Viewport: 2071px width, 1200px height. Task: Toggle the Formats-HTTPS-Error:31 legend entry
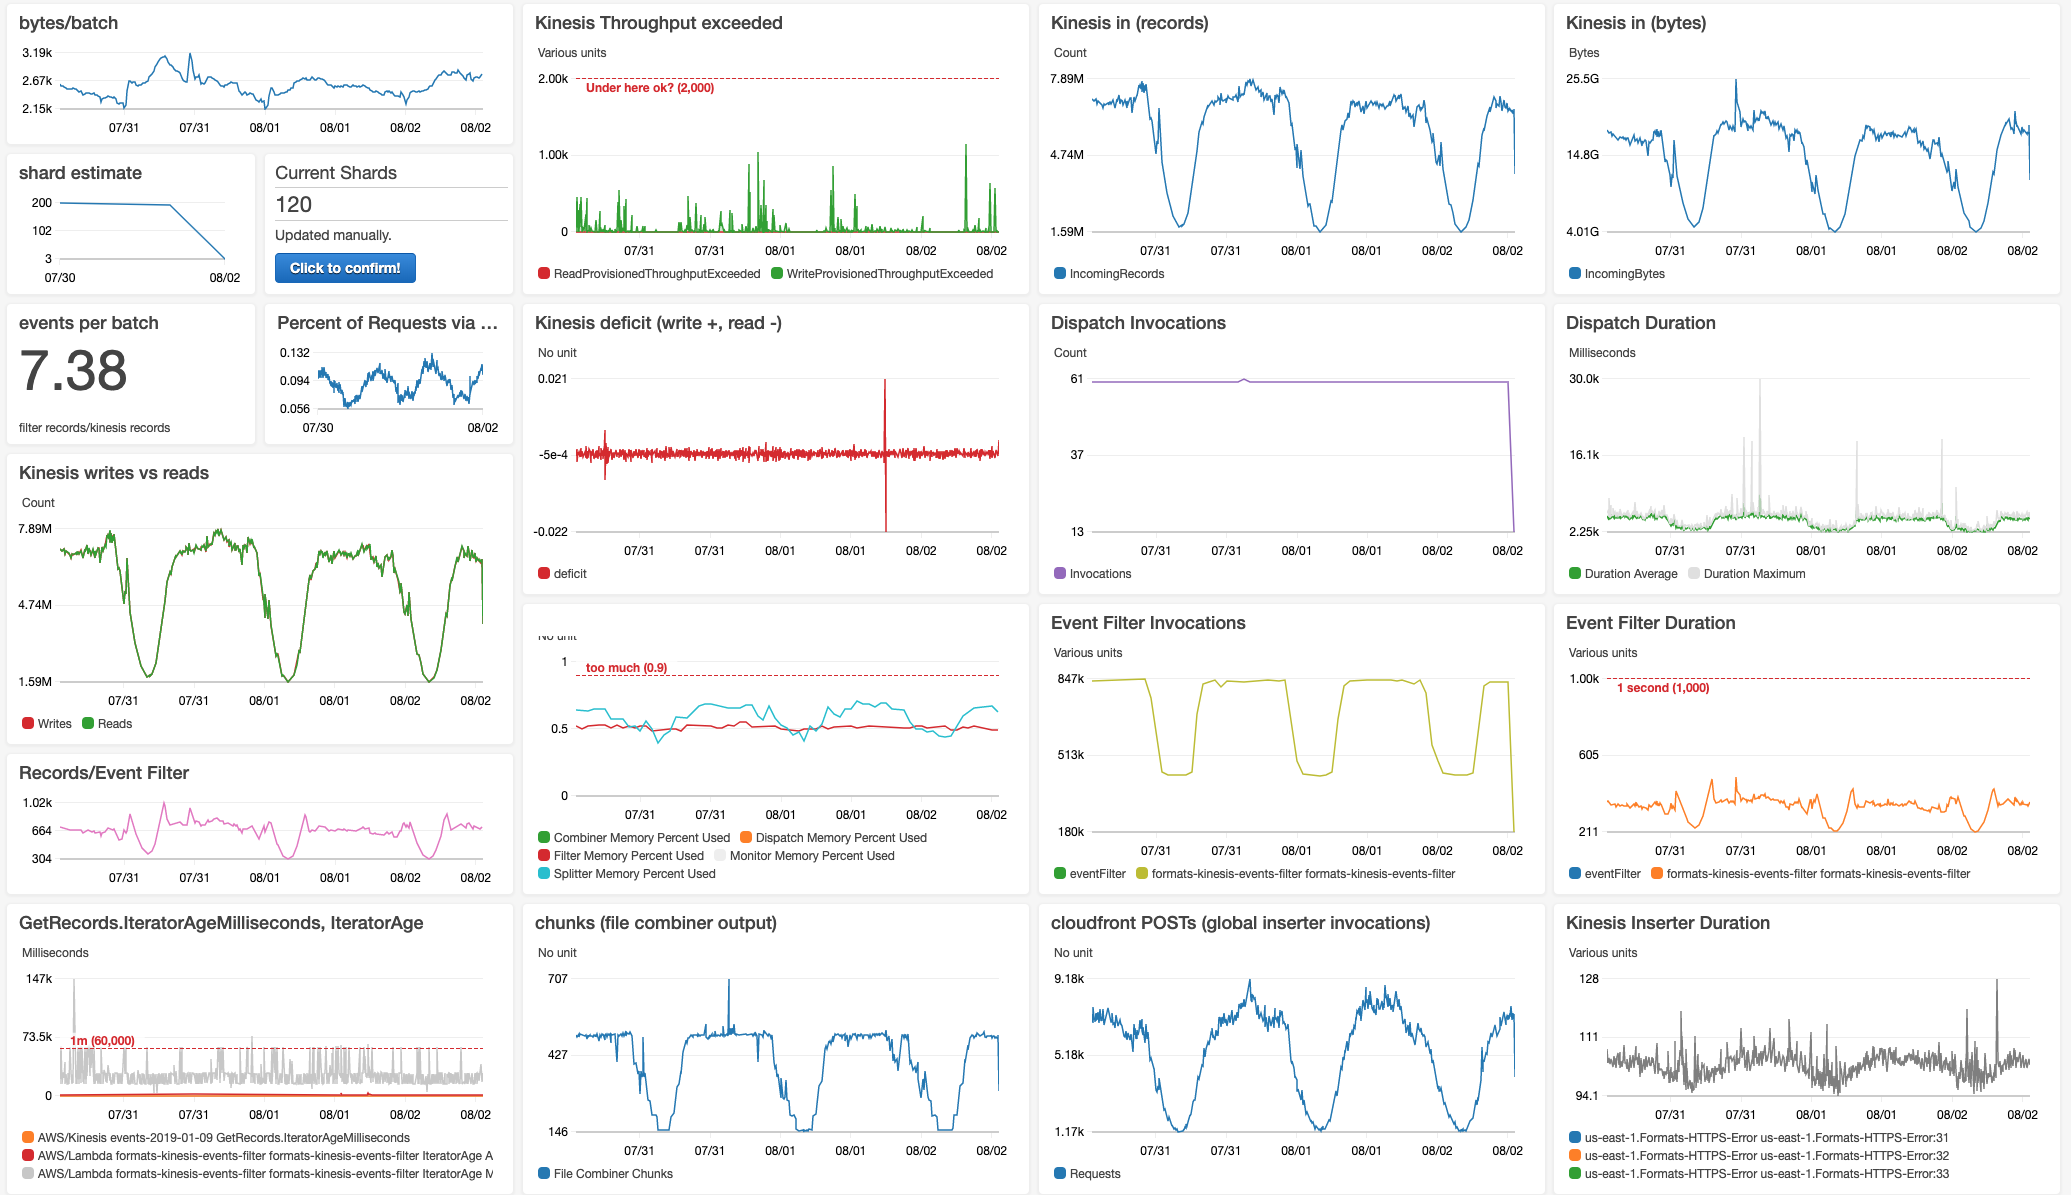1759,1137
